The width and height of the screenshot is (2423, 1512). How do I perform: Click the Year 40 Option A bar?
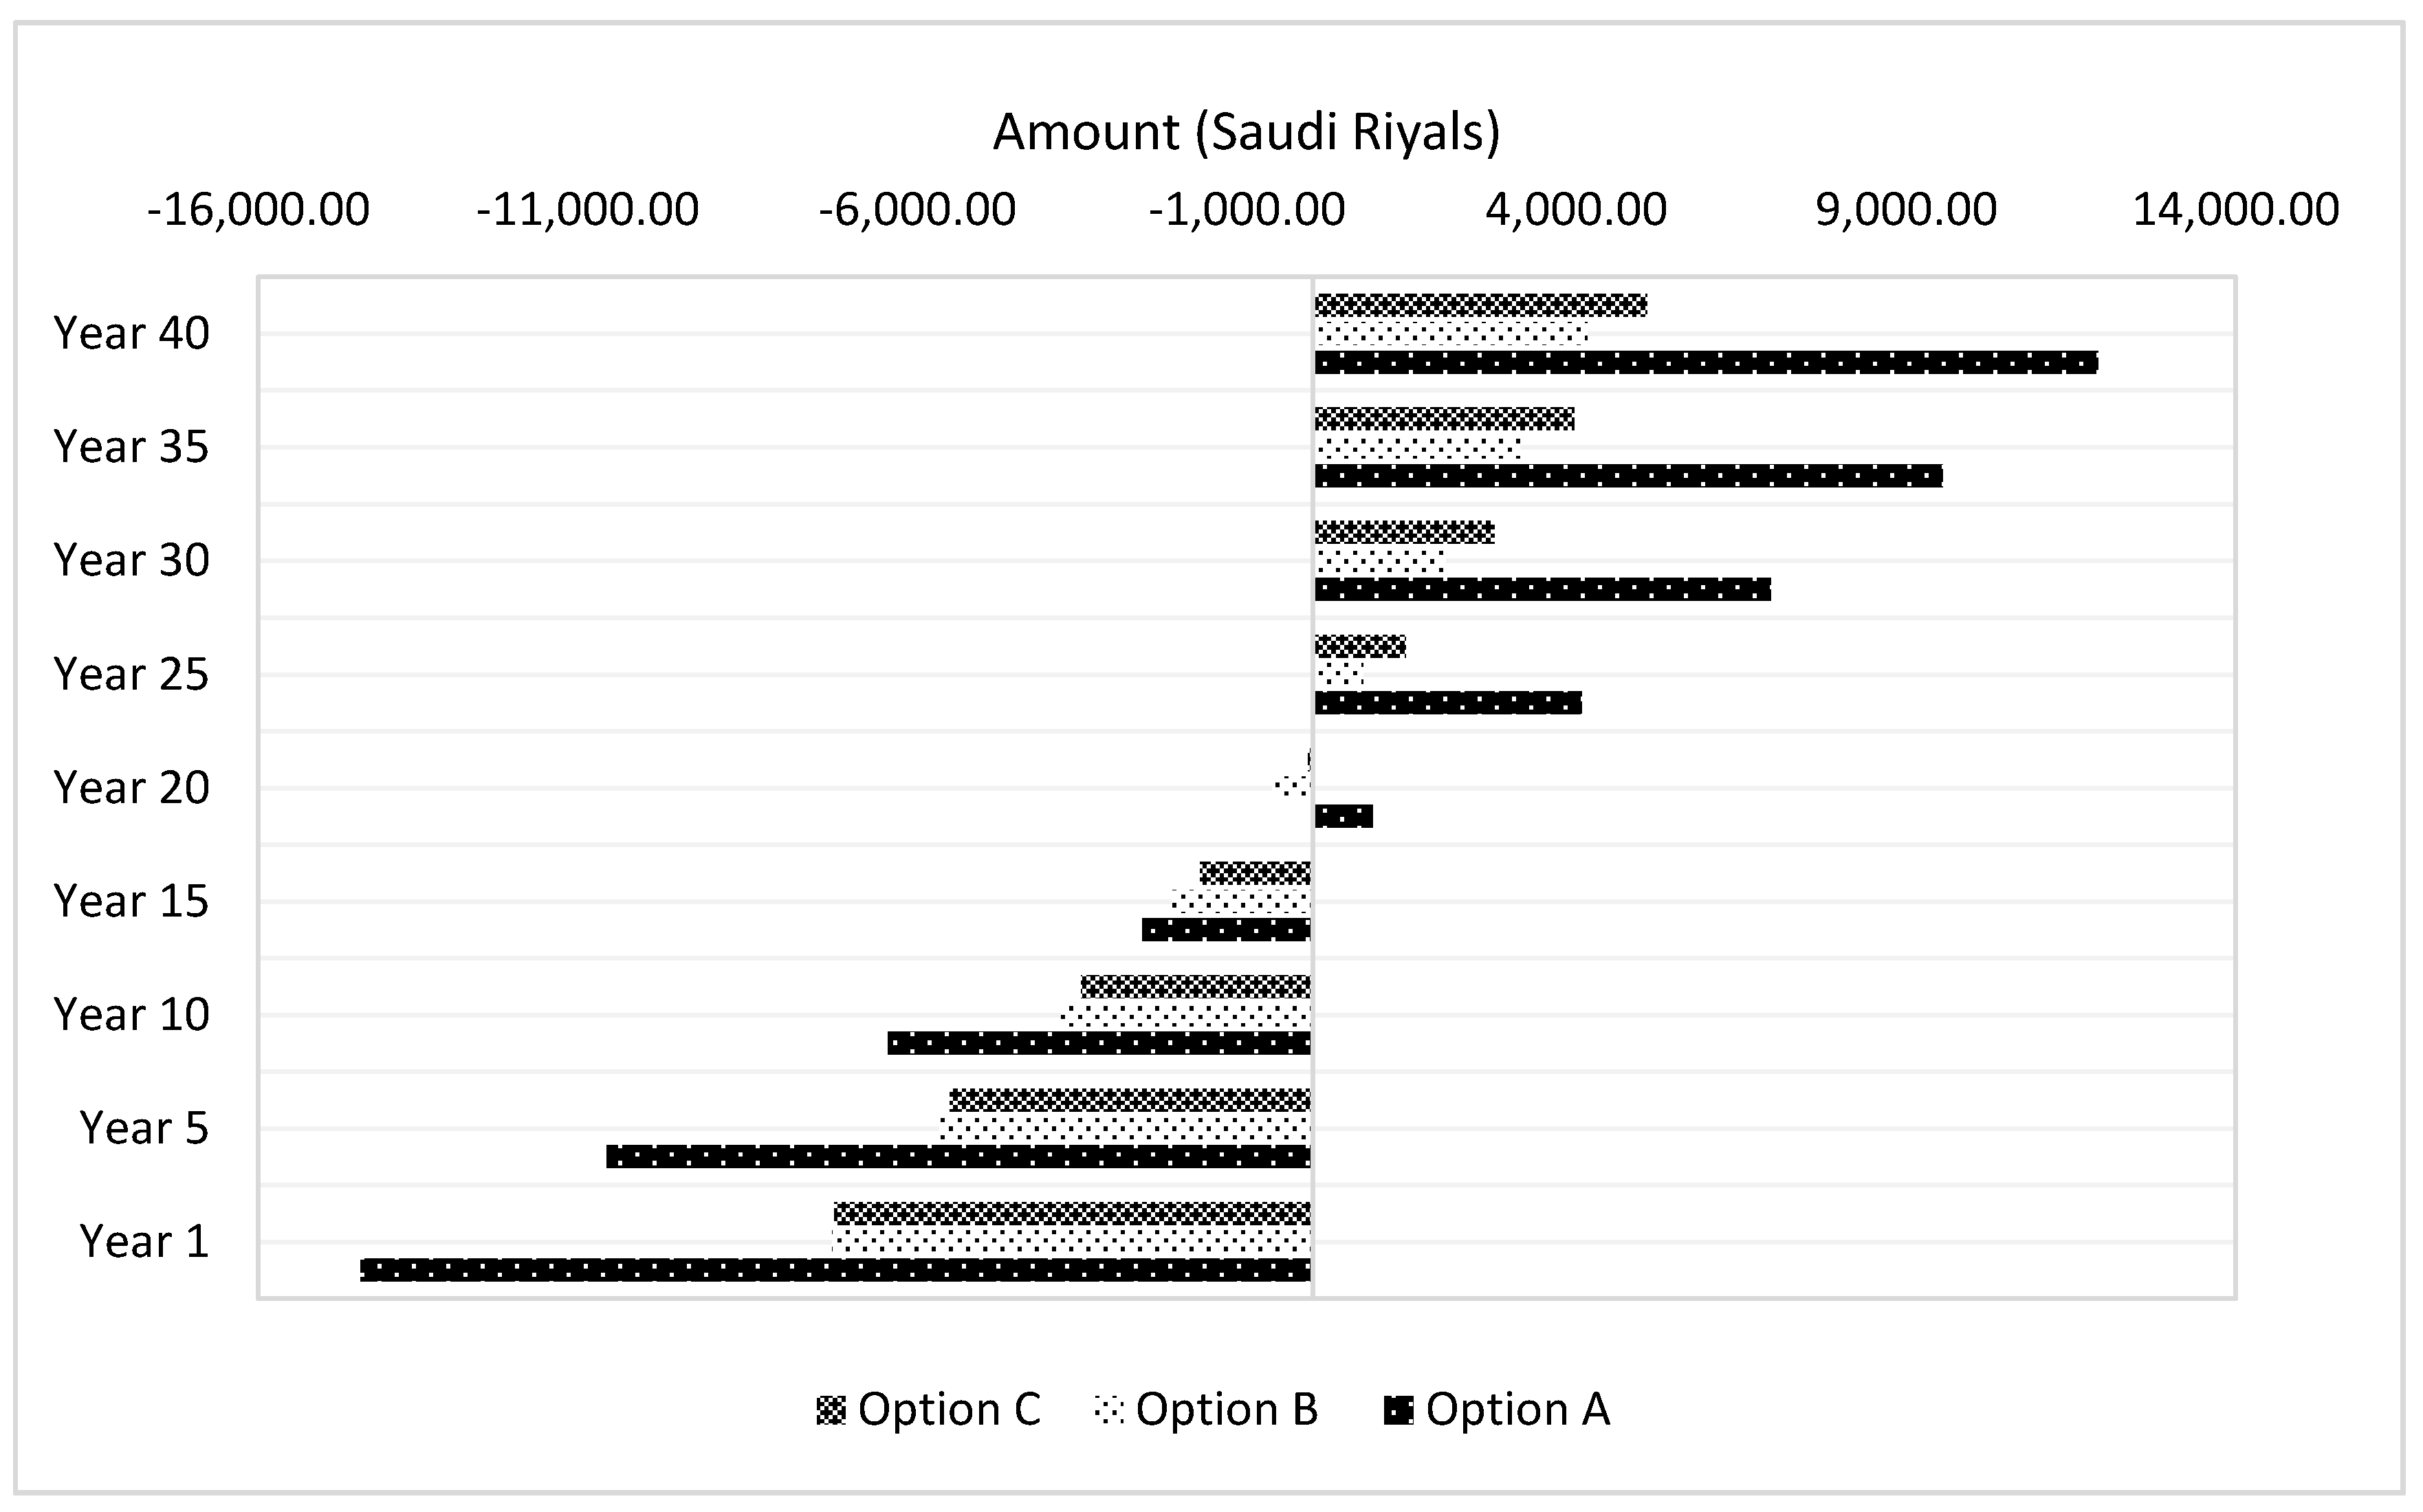1705,363
